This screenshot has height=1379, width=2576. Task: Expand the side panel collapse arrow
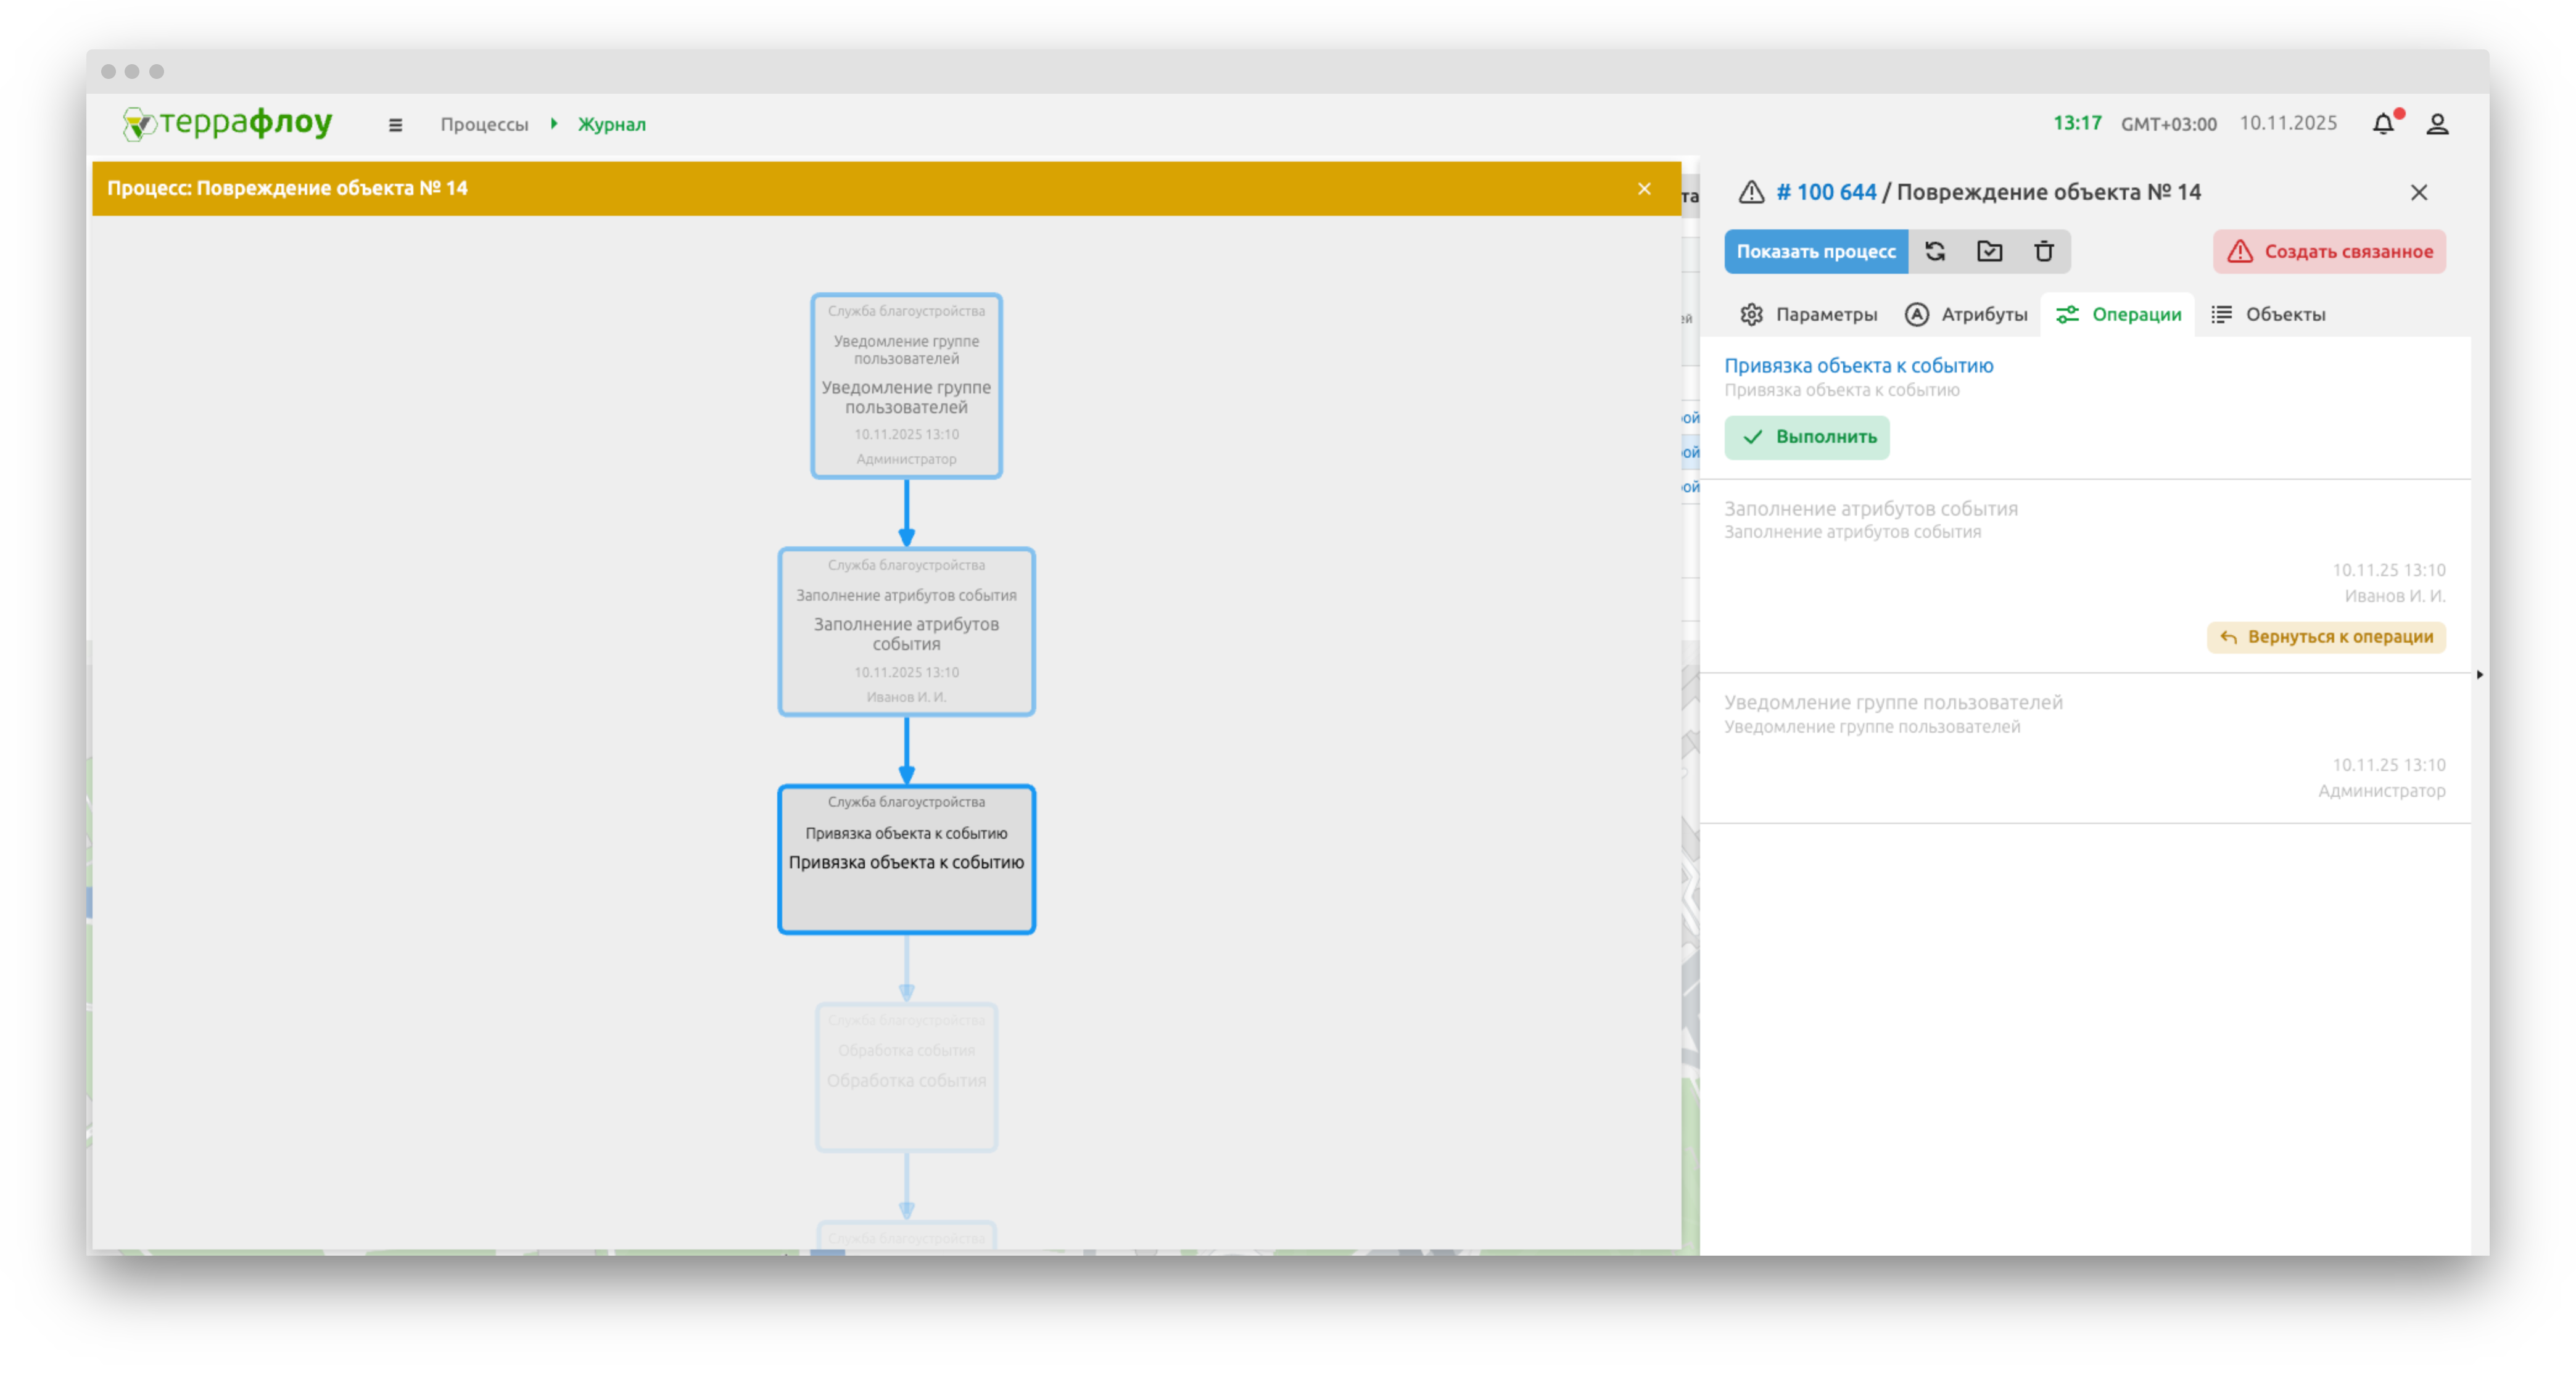click(2479, 675)
